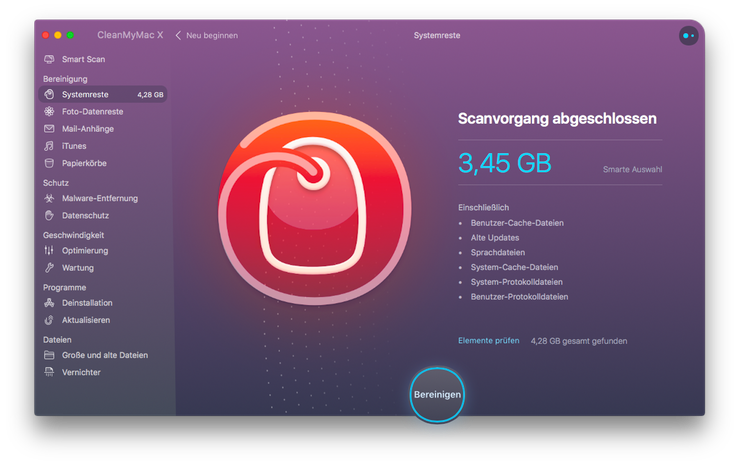The width and height of the screenshot is (740, 465).
Task: Click the back chevron beside Neu beginnen
Action: pos(178,35)
